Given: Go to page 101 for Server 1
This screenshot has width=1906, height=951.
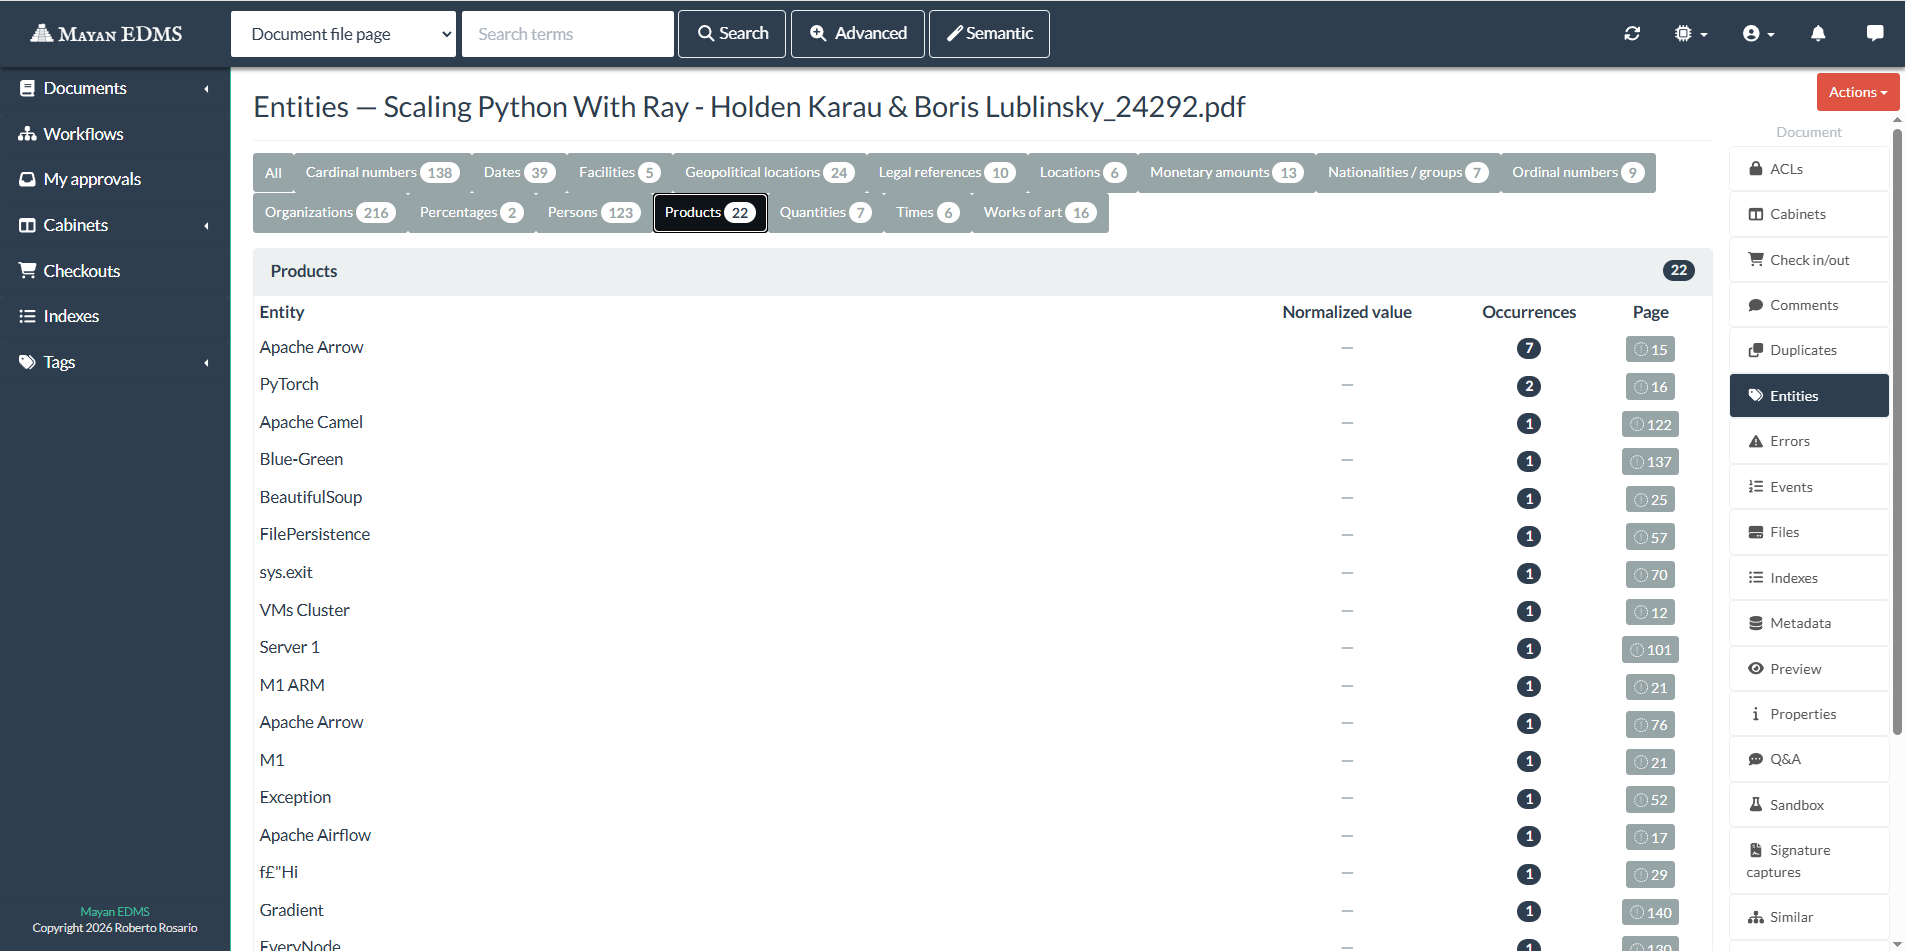Looking at the screenshot, I should pos(1650,650).
